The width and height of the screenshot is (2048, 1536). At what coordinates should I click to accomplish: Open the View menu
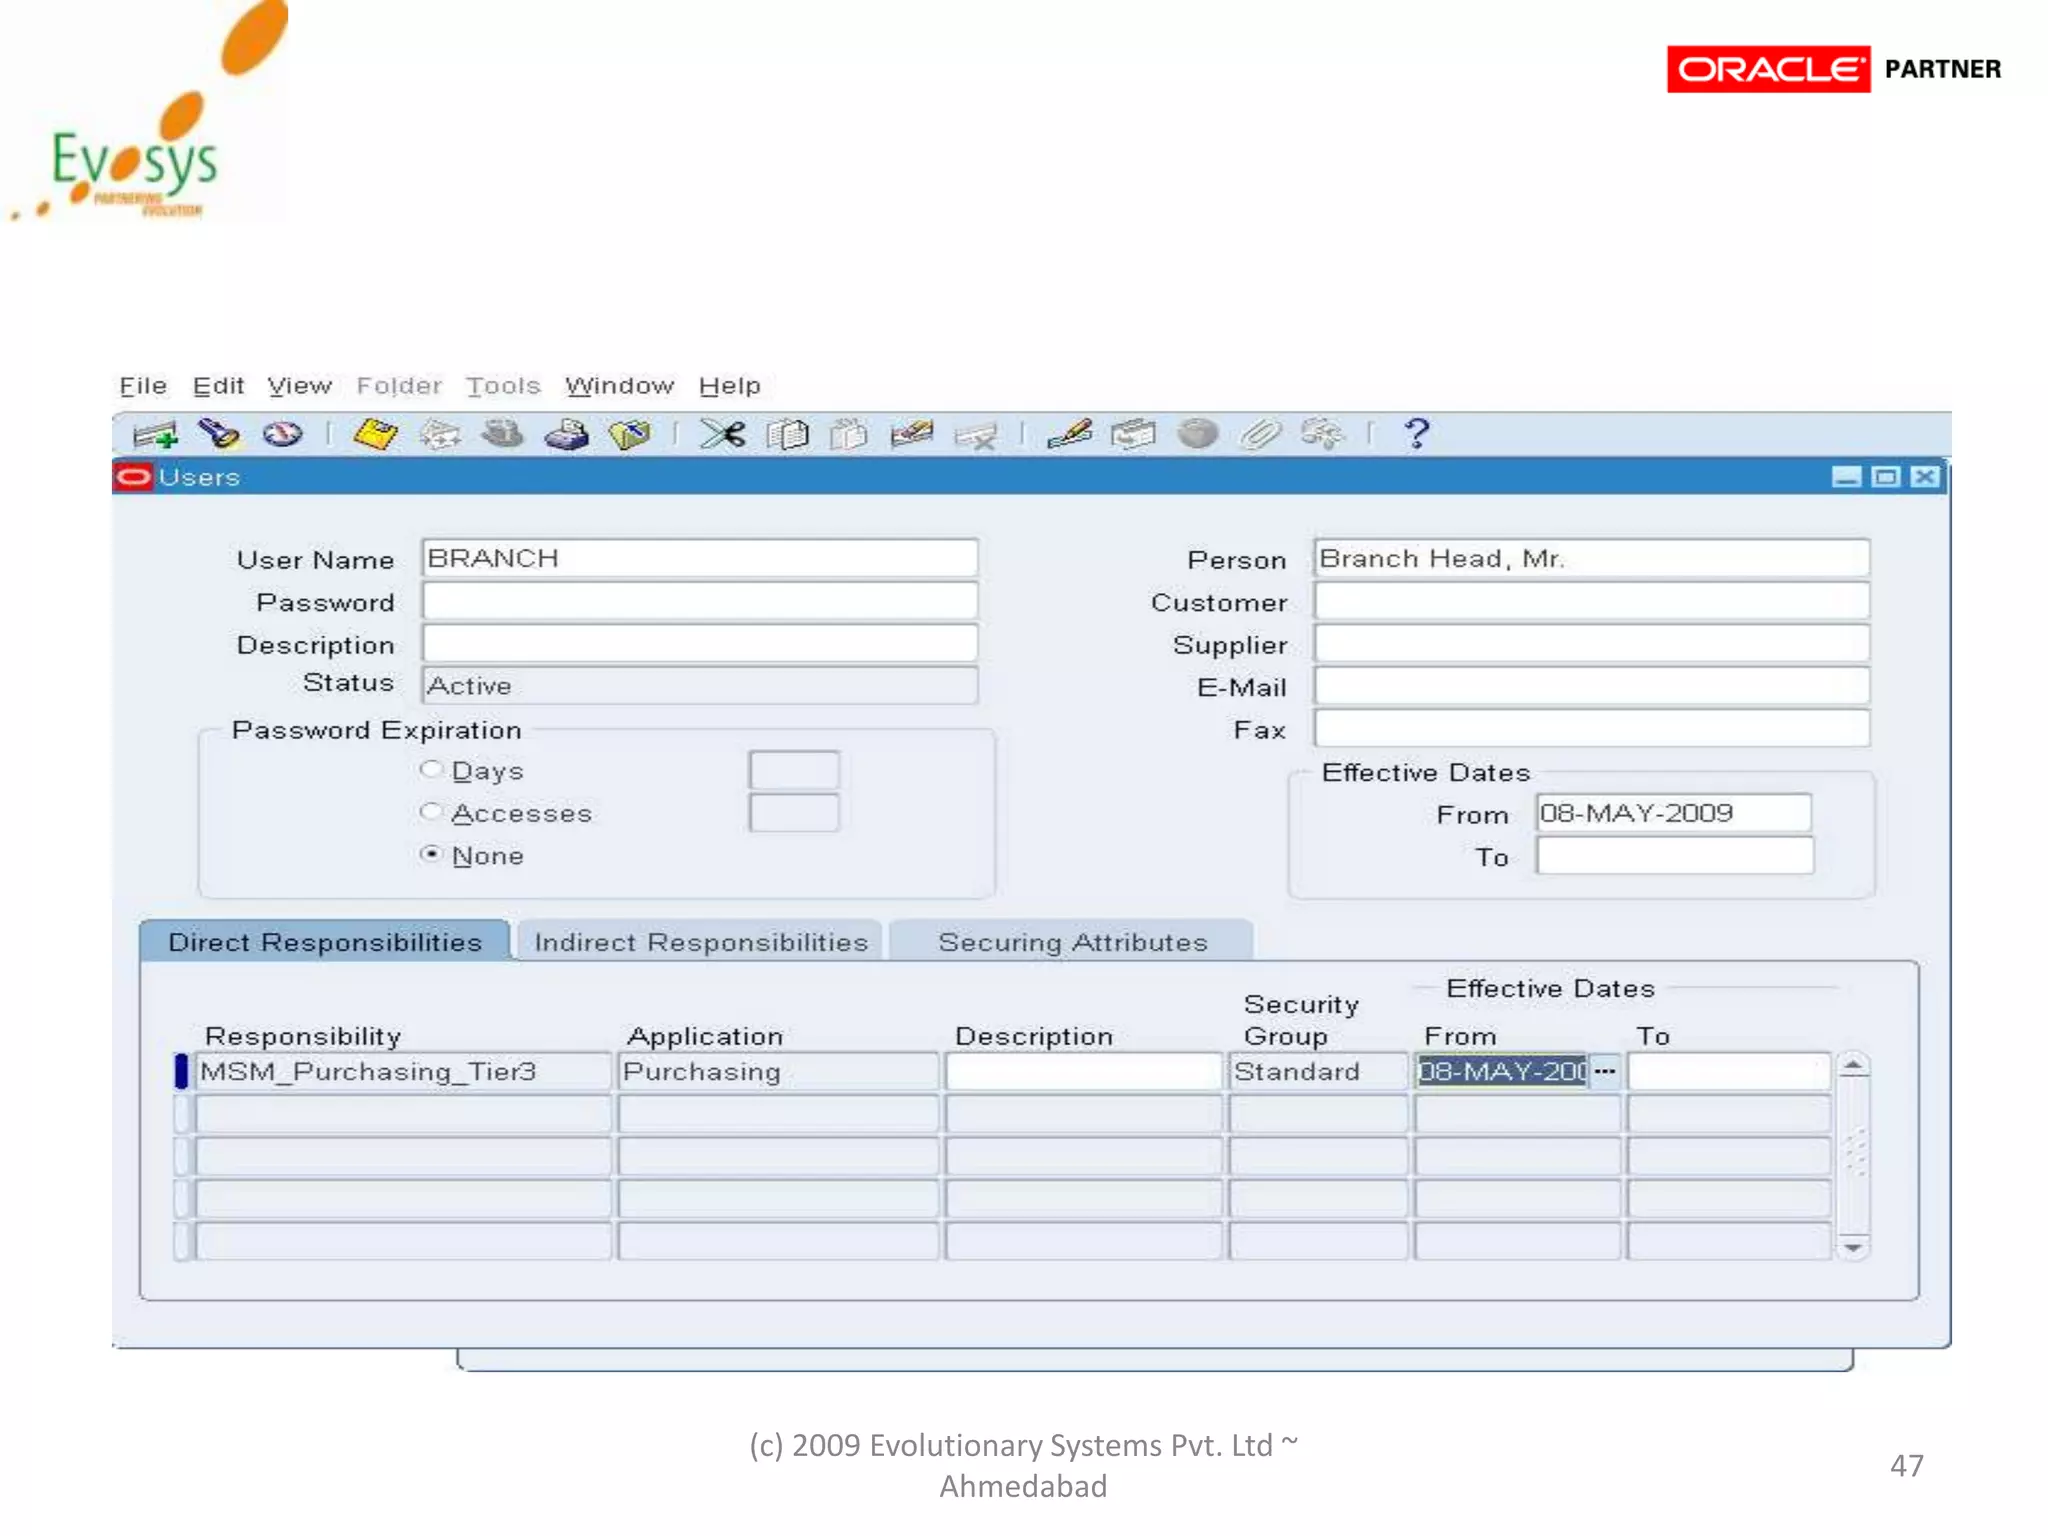coord(299,386)
